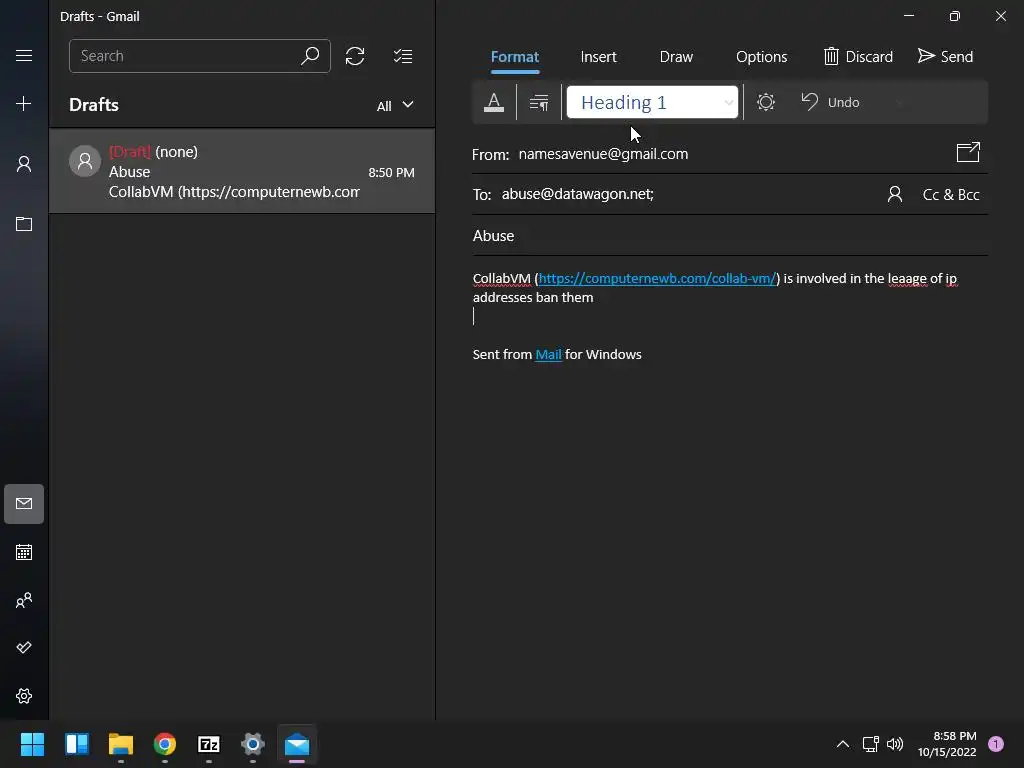This screenshot has width=1024, height=768.
Task: Discard the draft message
Action: [x=857, y=57]
